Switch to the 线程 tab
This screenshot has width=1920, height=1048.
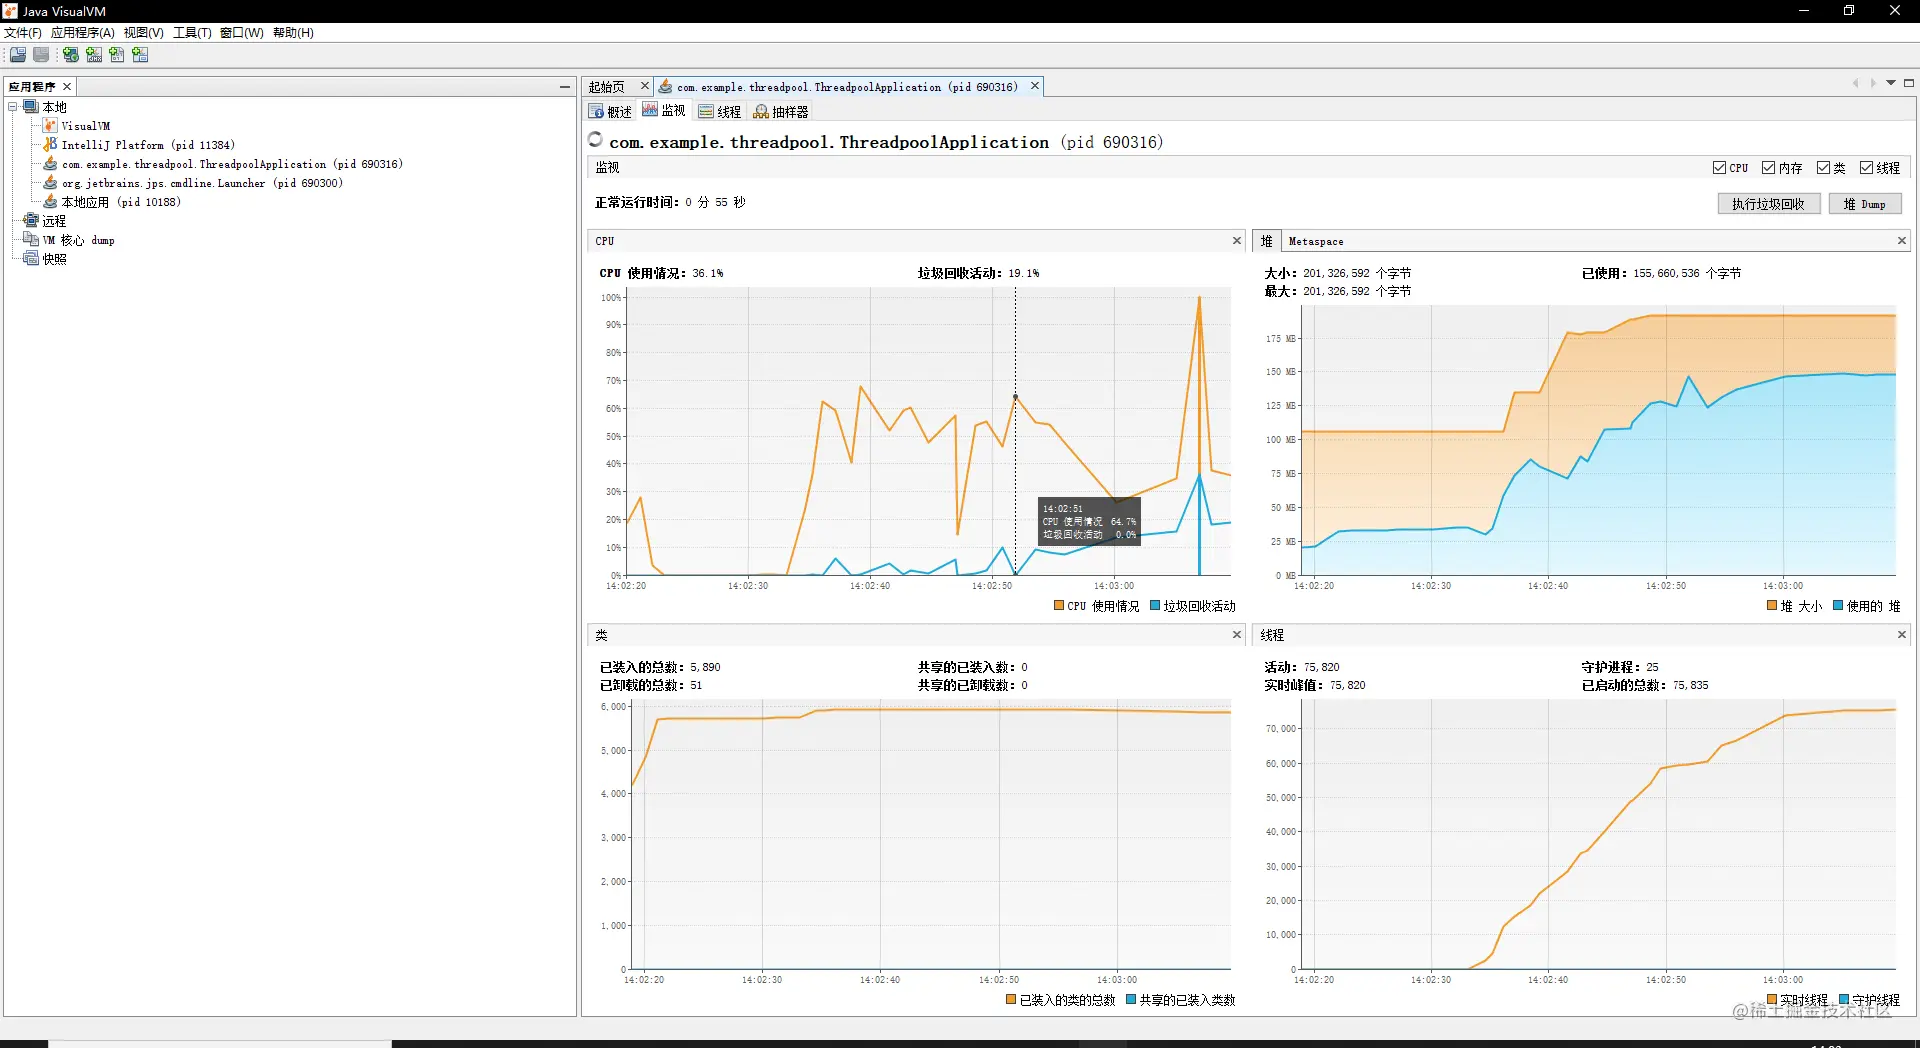(720, 112)
